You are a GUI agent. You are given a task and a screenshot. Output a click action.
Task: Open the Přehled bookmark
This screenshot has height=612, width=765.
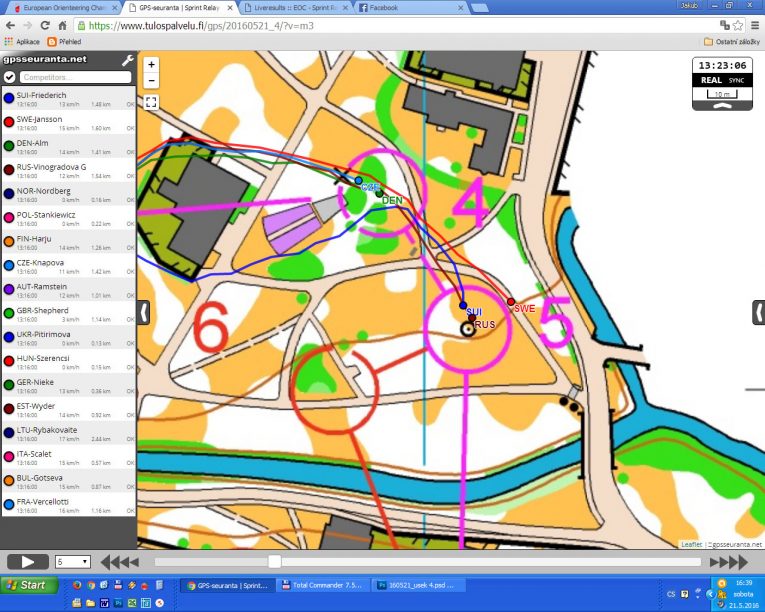pos(64,41)
